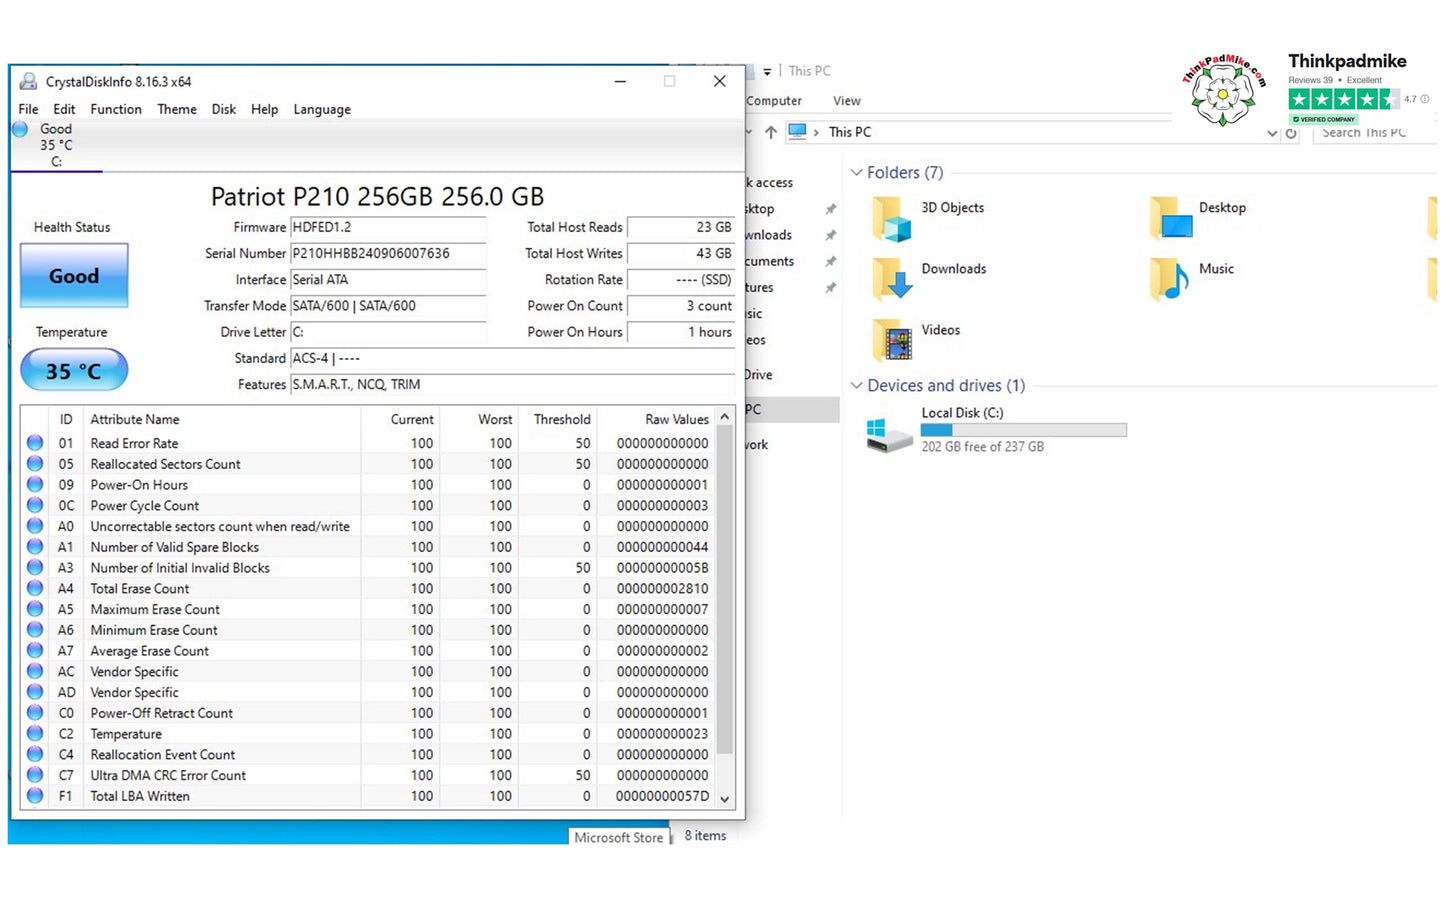Click status orb for Total Erase Count
1445x908 pixels.
tap(35, 588)
